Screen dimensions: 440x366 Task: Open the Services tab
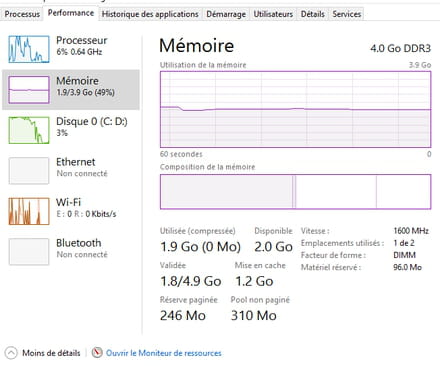coord(347,14)
